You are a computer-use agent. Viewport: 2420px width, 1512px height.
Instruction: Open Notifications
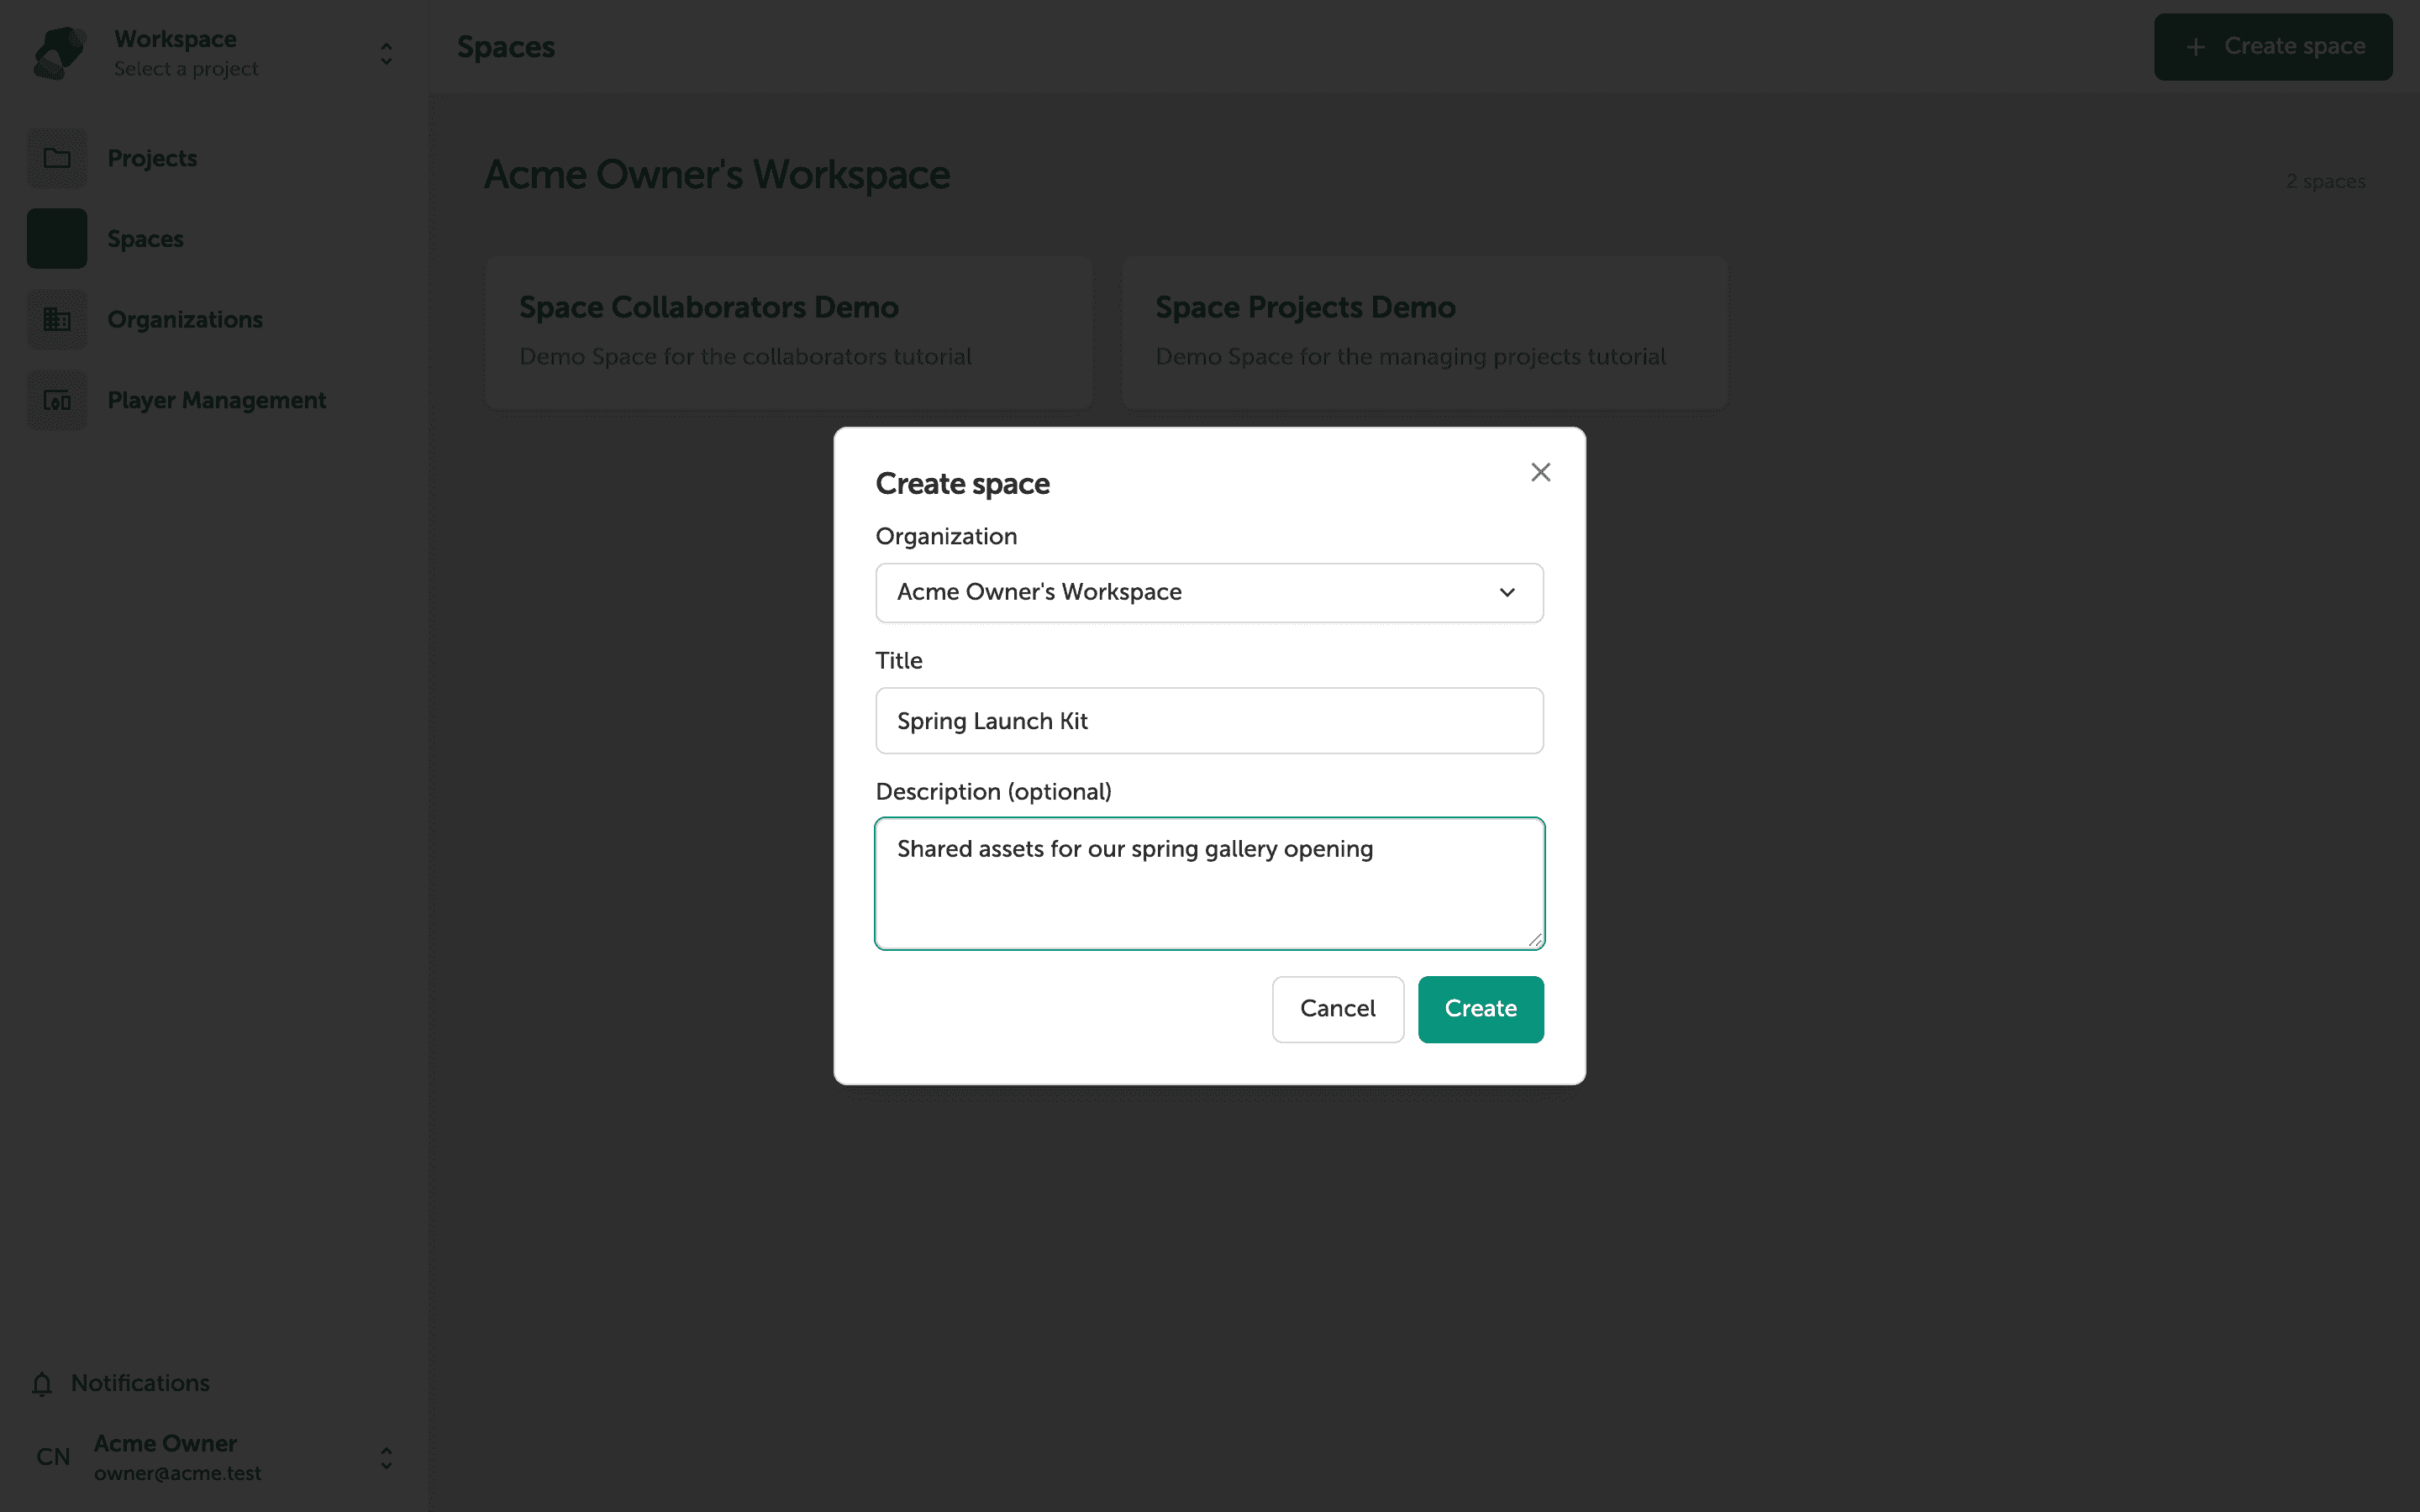(x=121, y=1383)
